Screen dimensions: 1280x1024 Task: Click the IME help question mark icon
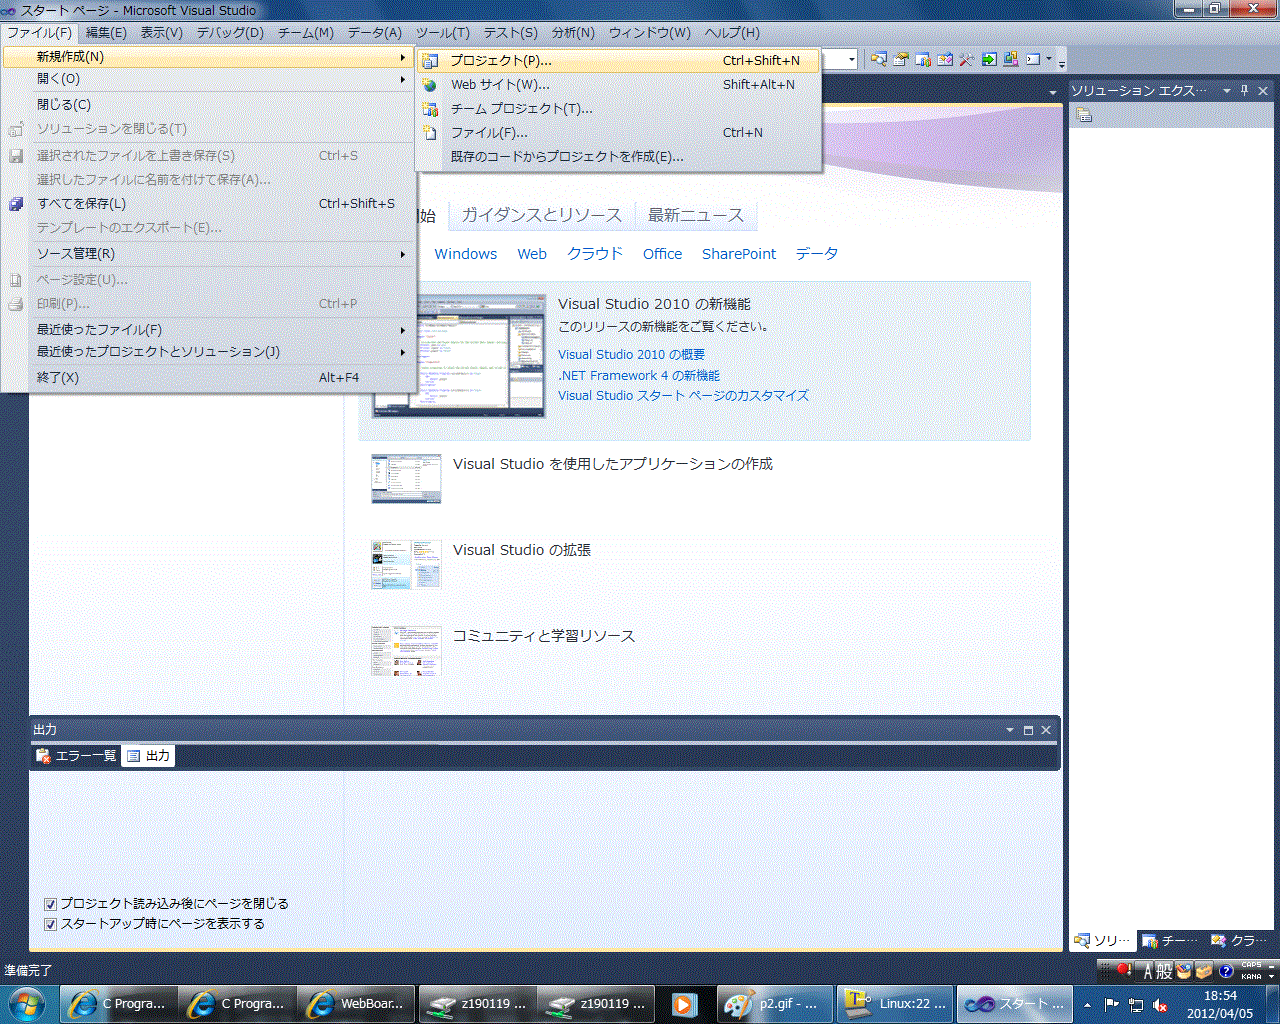[x=1226, y=970]
